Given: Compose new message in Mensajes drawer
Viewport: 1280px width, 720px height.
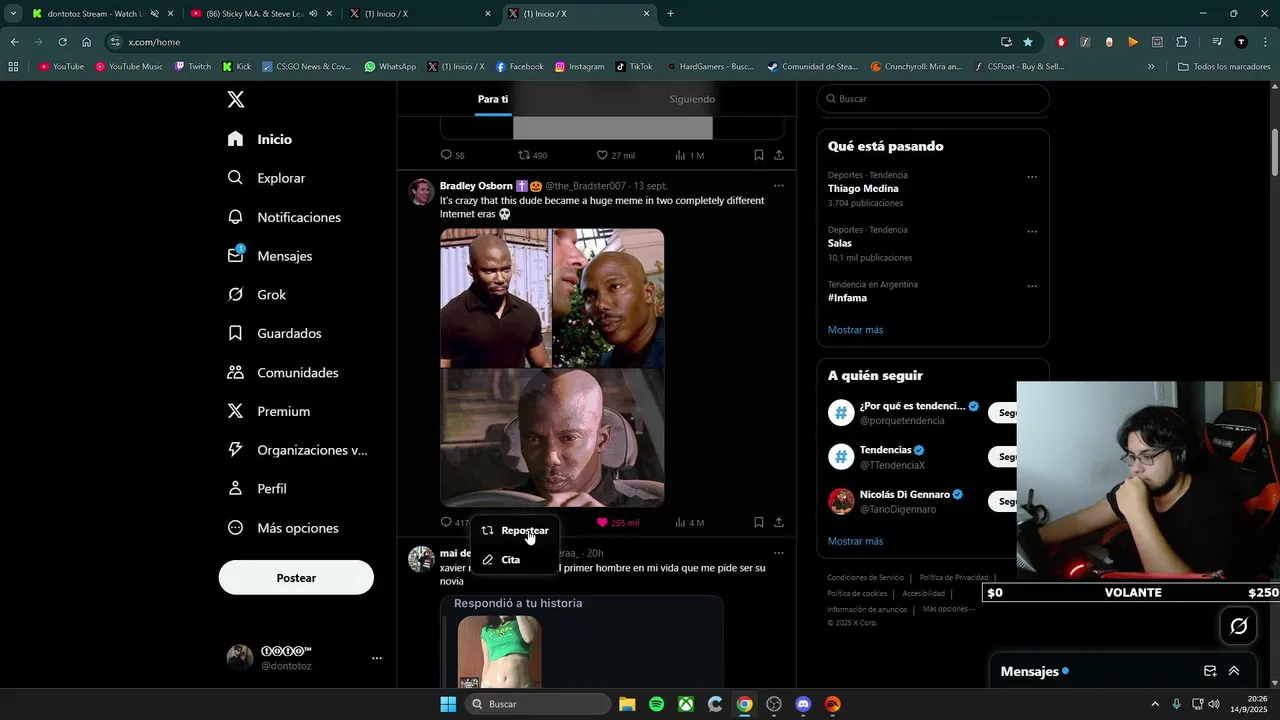Looking at the screenshot, I should pyautogui.click(x=1210, y=671).
